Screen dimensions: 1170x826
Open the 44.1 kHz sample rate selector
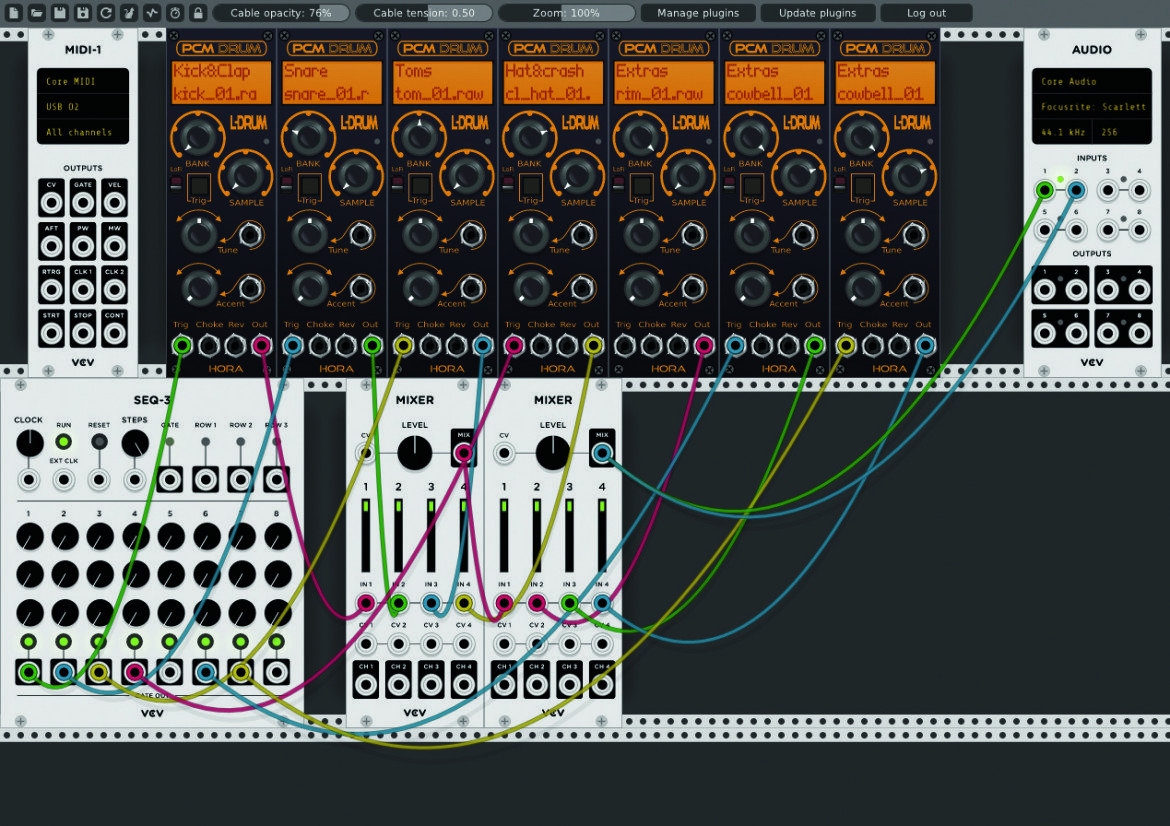(x=1063, y=132)
